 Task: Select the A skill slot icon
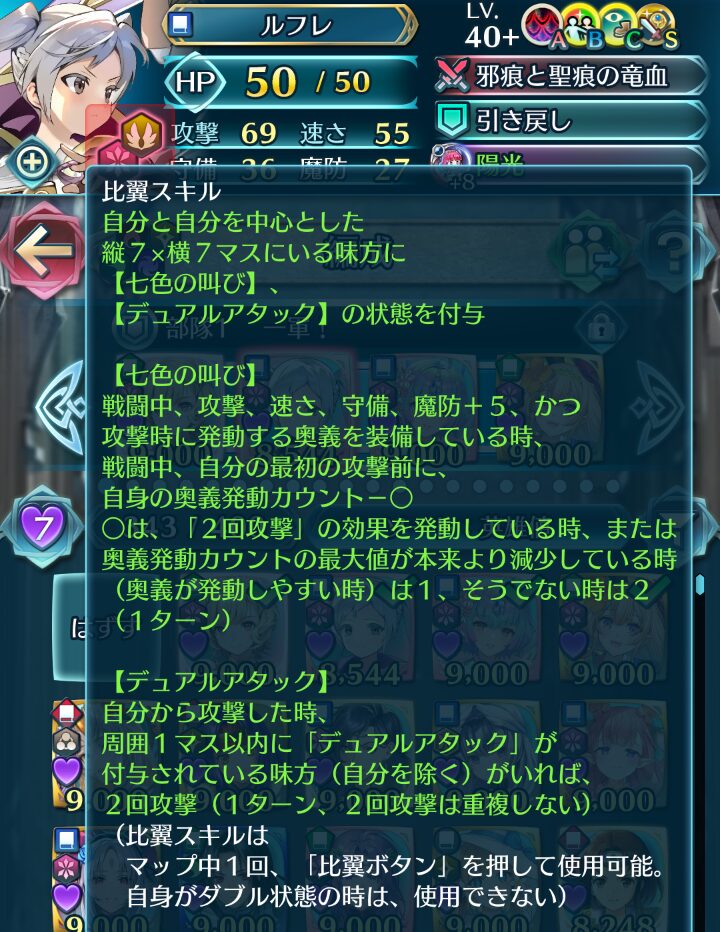coord(543,27)
